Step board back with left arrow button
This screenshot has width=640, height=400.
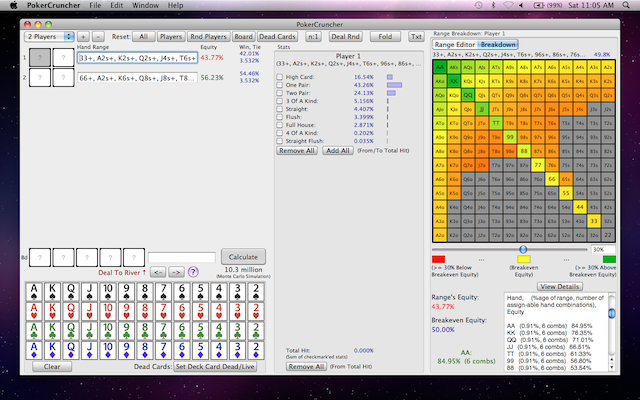click(159, 272)
